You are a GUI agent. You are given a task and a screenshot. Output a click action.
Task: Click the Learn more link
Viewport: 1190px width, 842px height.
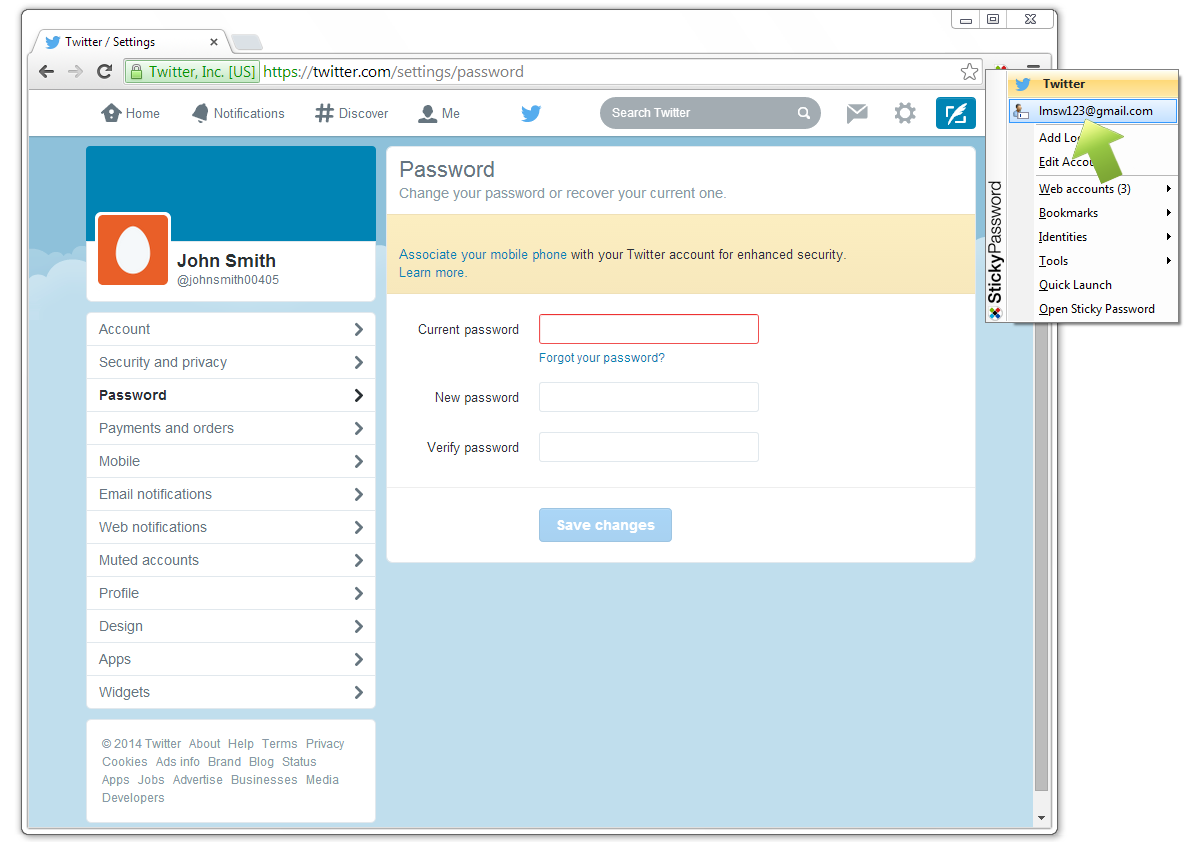coord(432,273)
